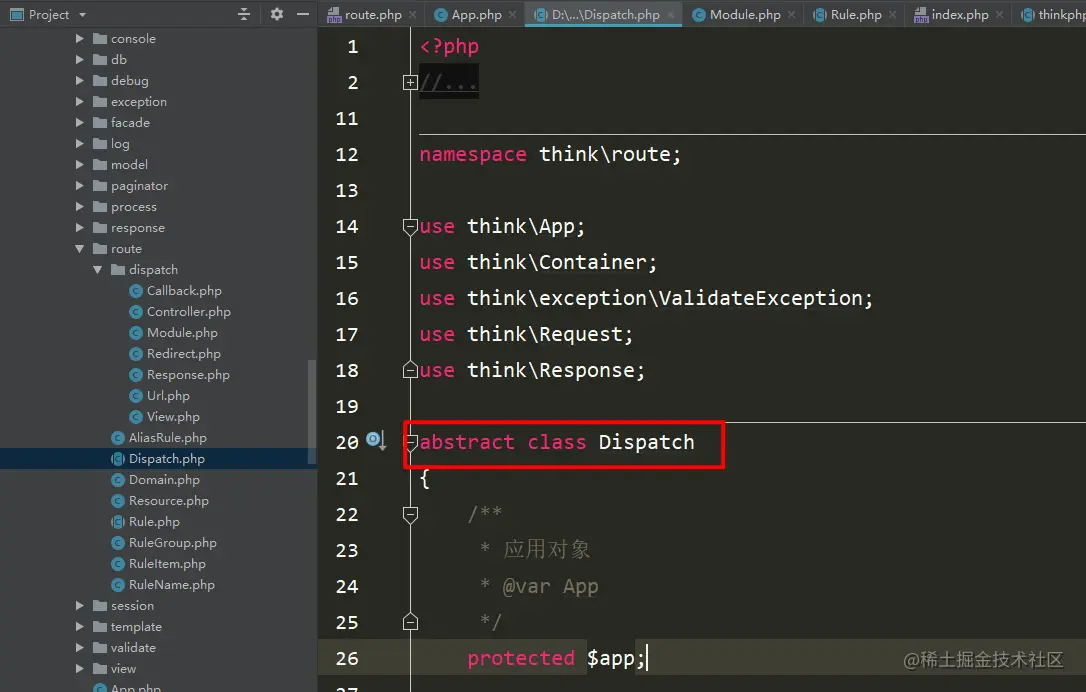Open Project panel settings gear

[x=277, y=14]
